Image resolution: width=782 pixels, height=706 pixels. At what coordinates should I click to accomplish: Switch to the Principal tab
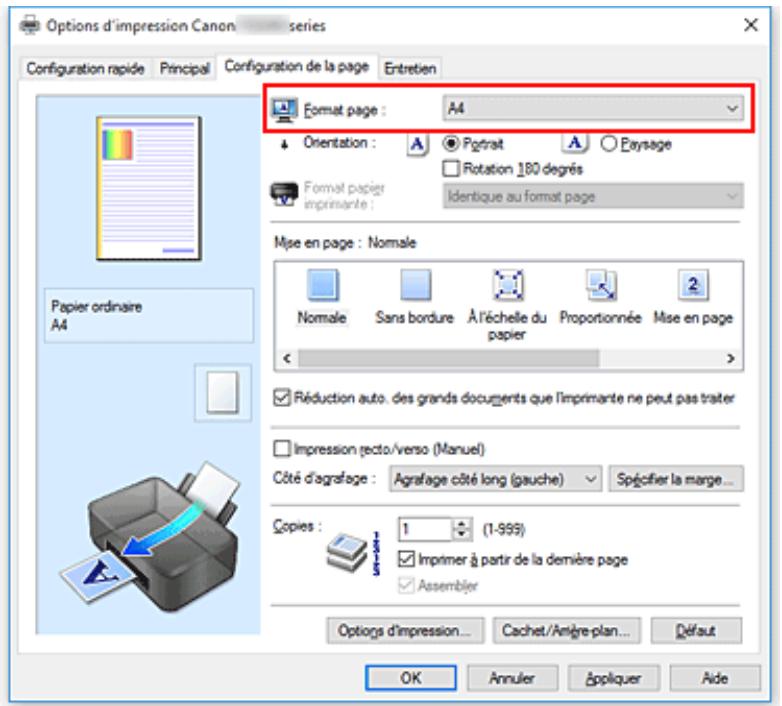click(185, 68)
